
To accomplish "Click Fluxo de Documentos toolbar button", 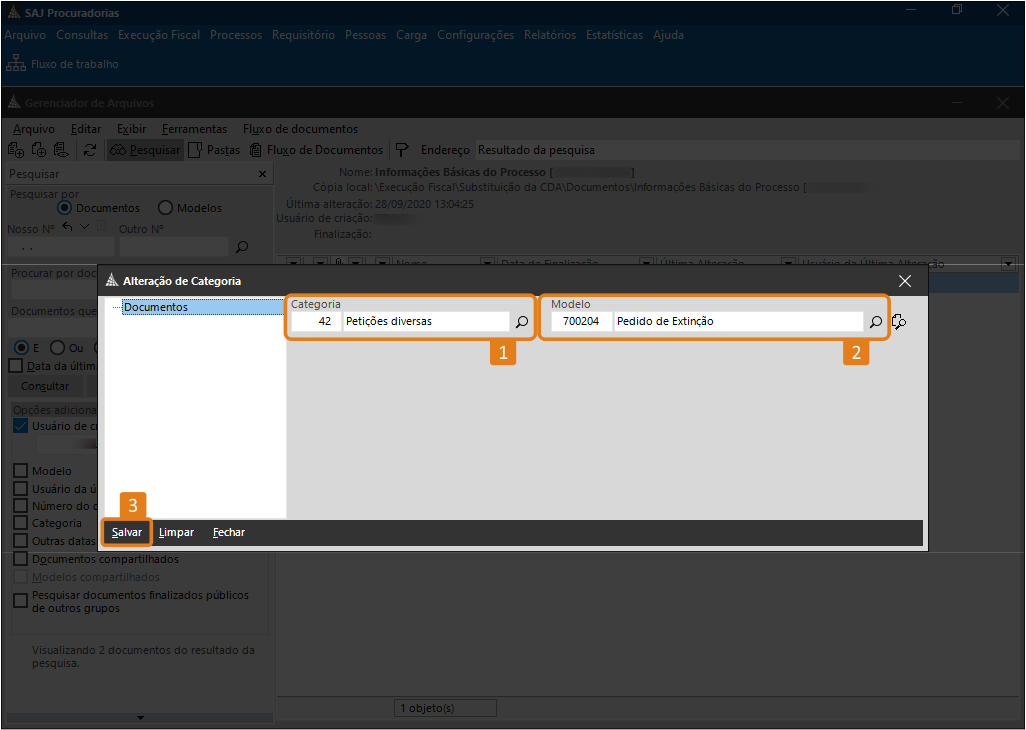I will coord(316,150).
